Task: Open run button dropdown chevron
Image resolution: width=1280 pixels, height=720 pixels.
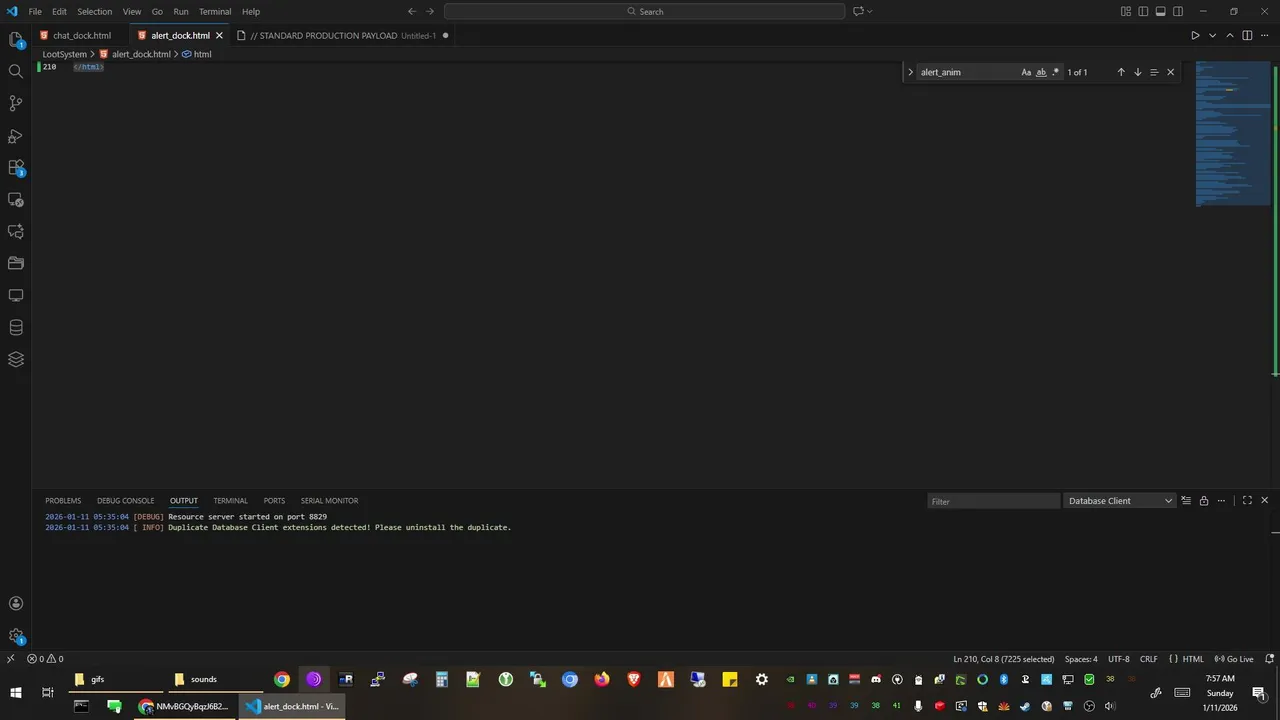Action: pos(1213,36)
